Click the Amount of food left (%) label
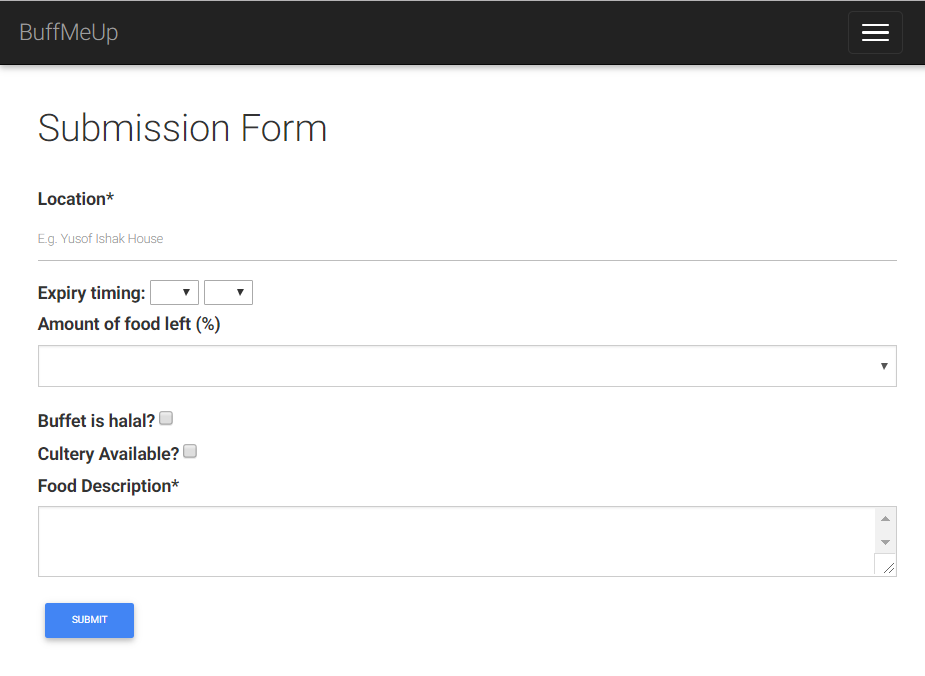The height and width of the screenshot is (676, 925). tap(129, 324)
